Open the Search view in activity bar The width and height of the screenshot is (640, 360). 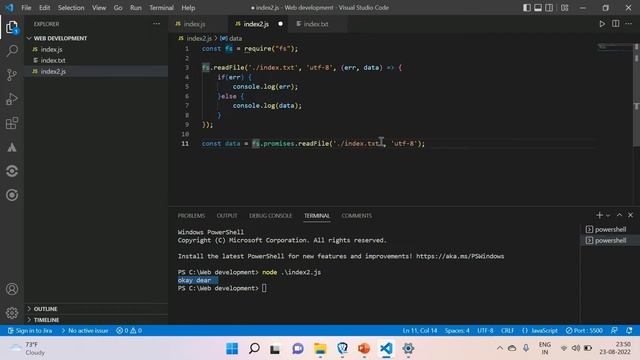(x=12, y=51)
